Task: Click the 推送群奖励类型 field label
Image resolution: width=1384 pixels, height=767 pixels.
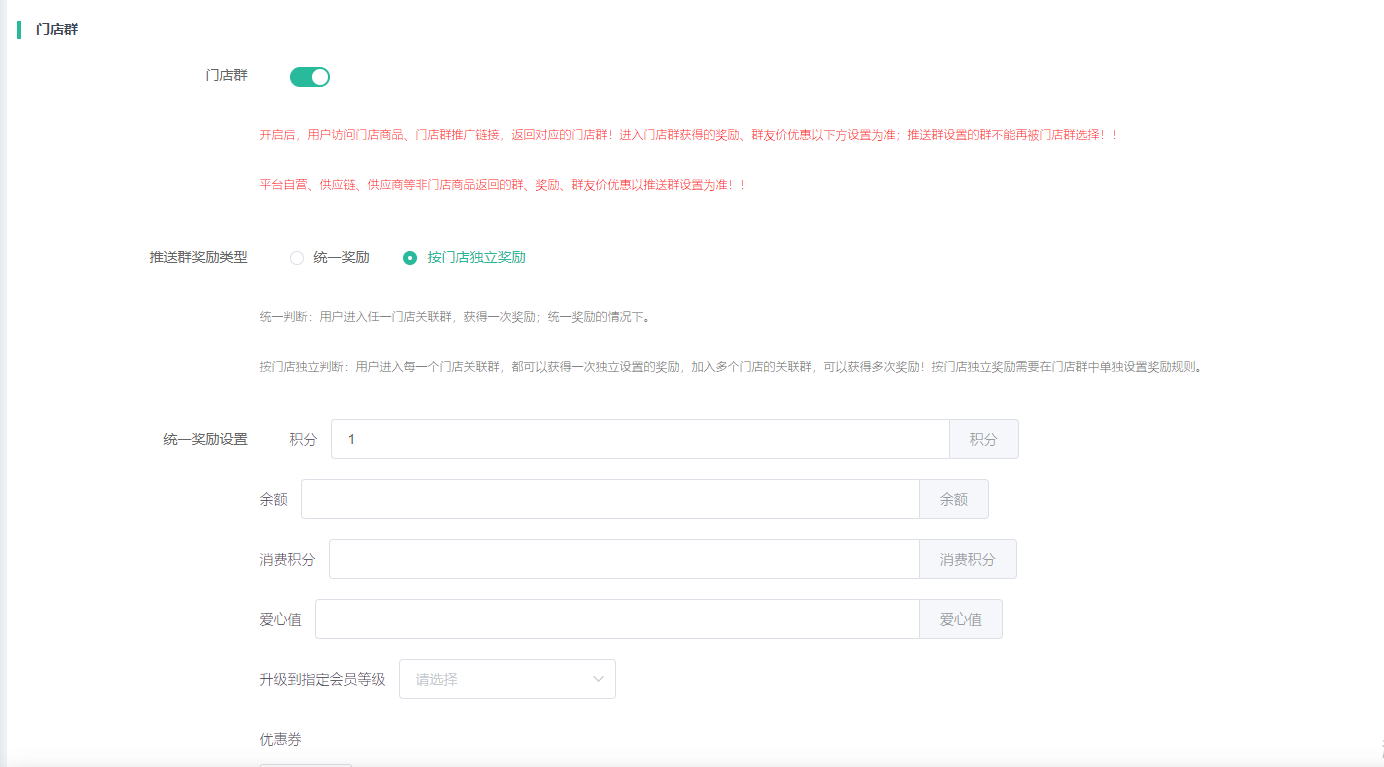Action: [x=198, y=257]
